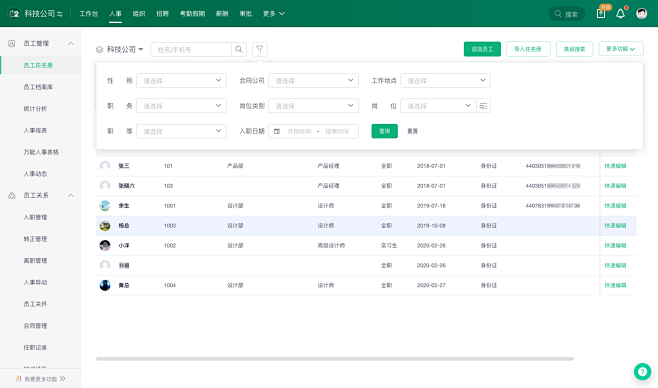Open the upgrade gift icon in header

601,13
